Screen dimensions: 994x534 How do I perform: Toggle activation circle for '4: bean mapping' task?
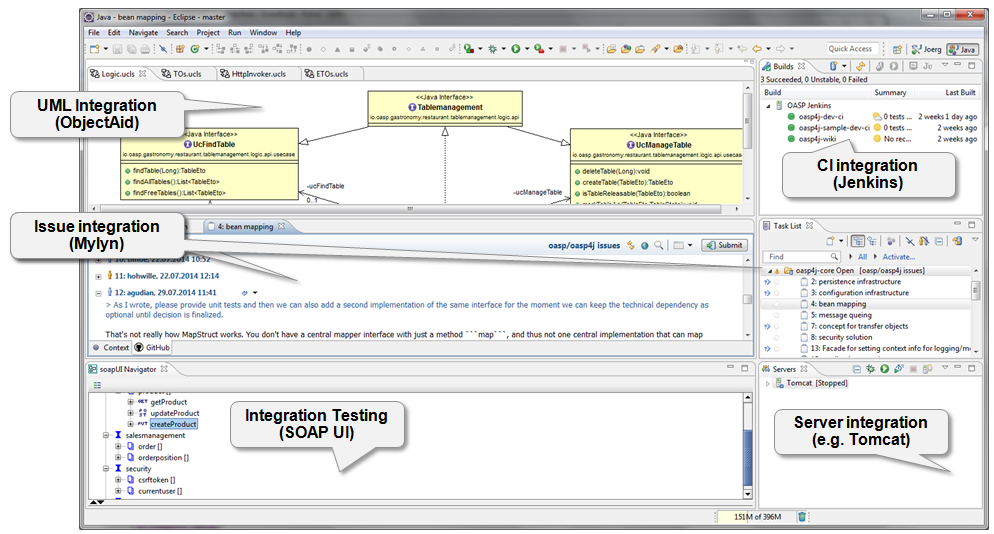pos(777,304)
